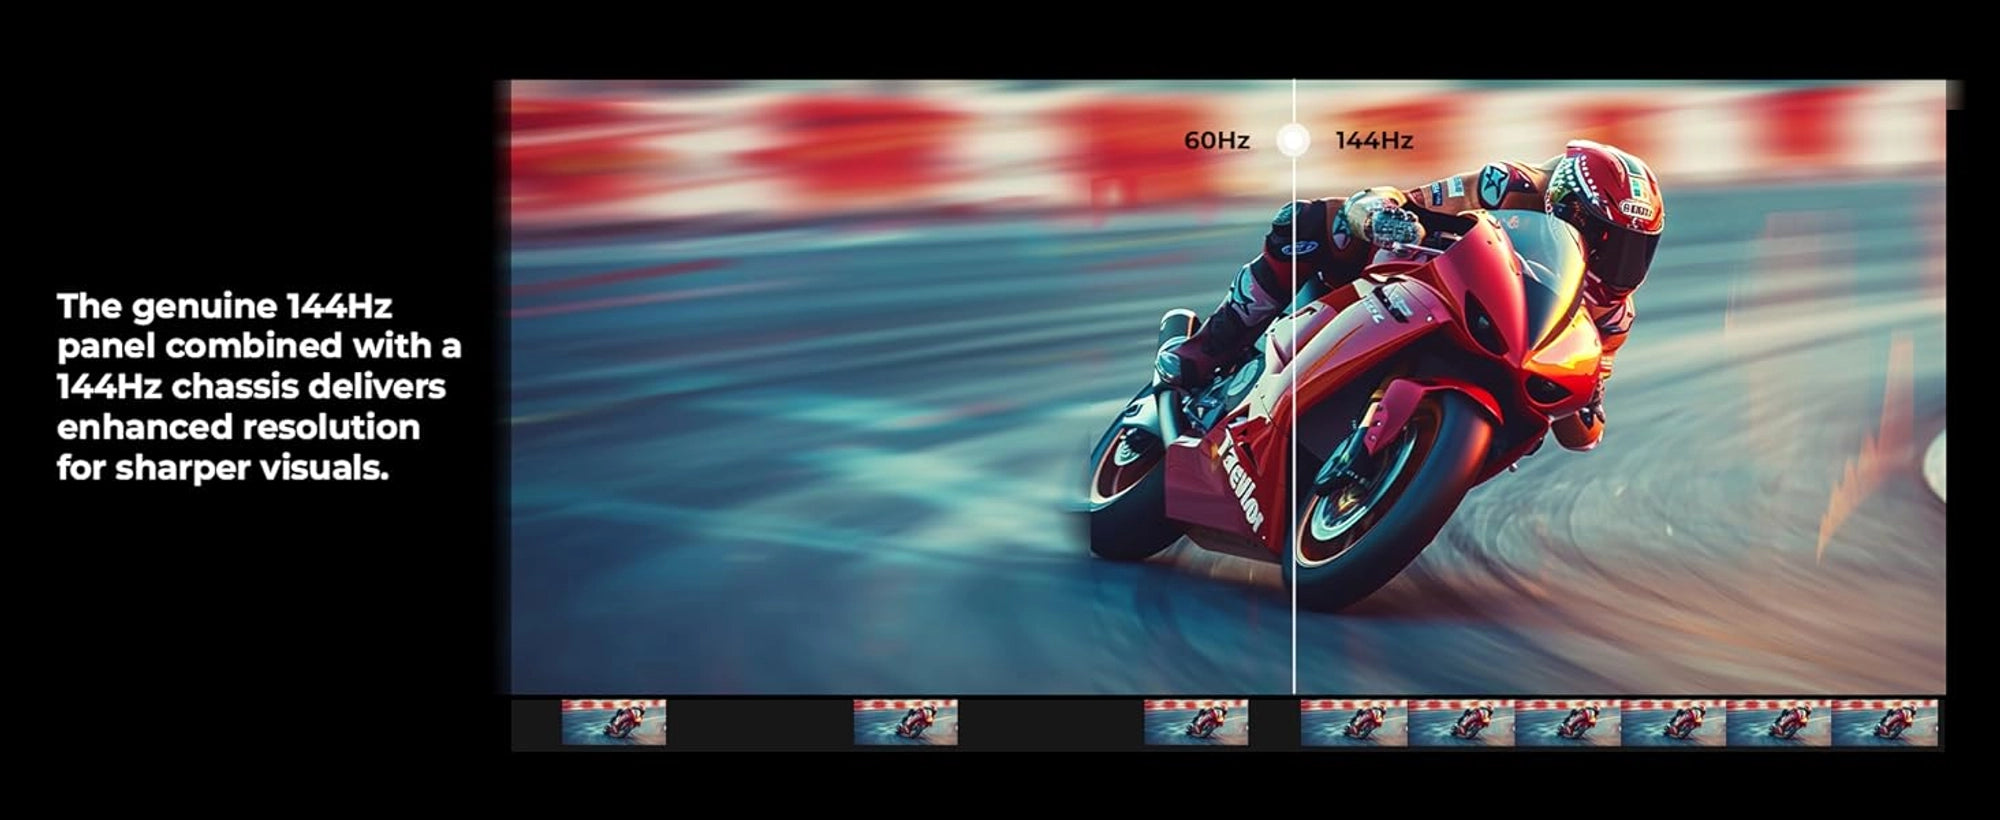Select the second 144Hz frame thumbnail

[1460, 722]
